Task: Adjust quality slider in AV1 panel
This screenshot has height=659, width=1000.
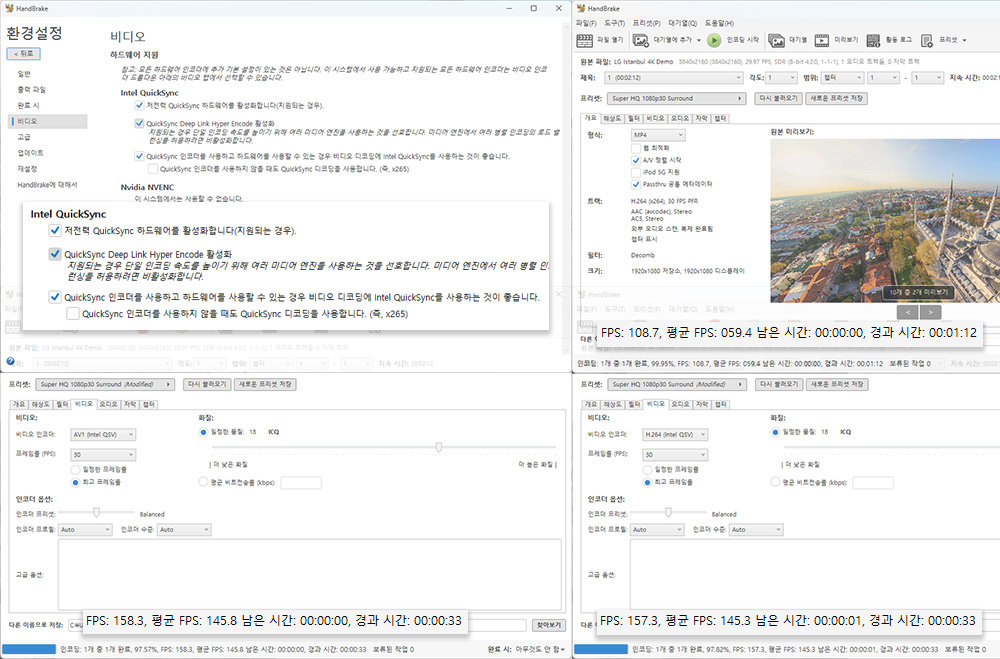Action: click(x=439, y=447)
